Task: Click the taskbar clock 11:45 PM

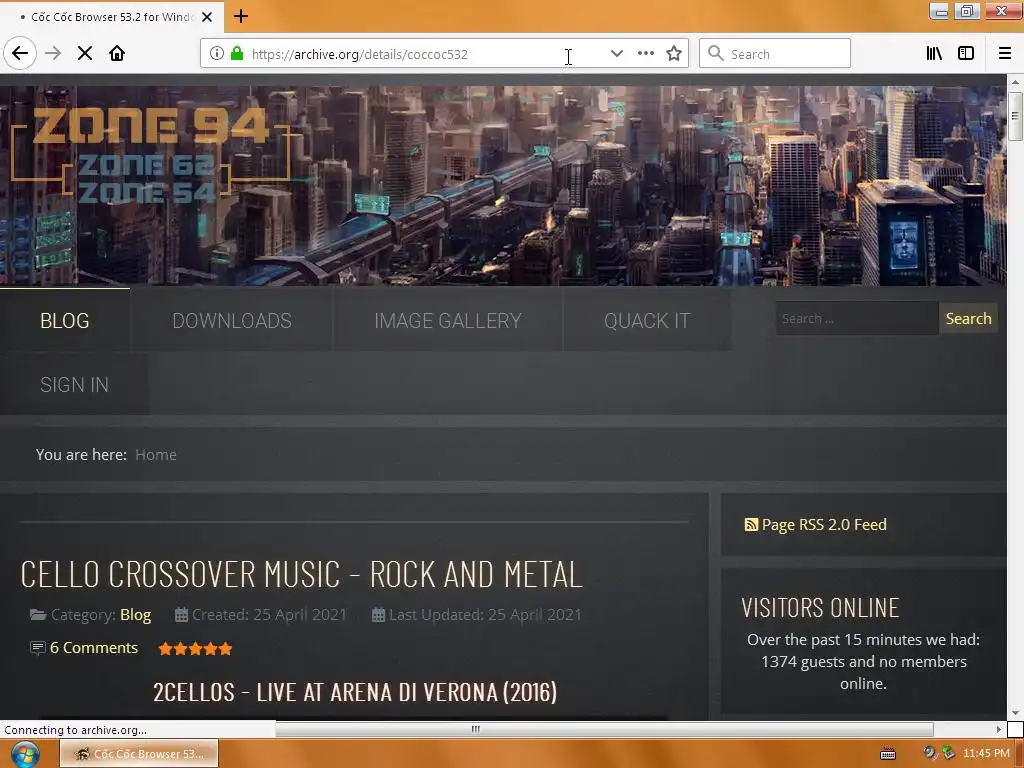Action: 986,754
